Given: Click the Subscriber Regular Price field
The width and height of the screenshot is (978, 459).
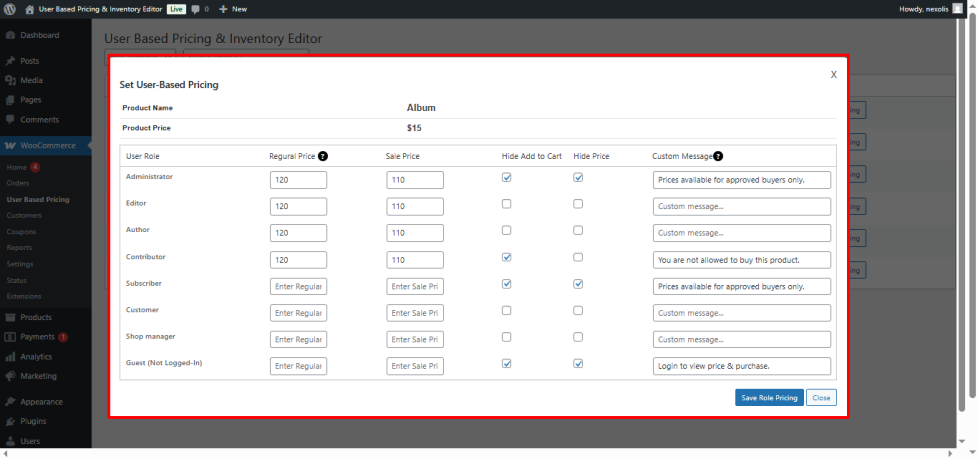Looking at the screenshot, I should click(298, 287).
